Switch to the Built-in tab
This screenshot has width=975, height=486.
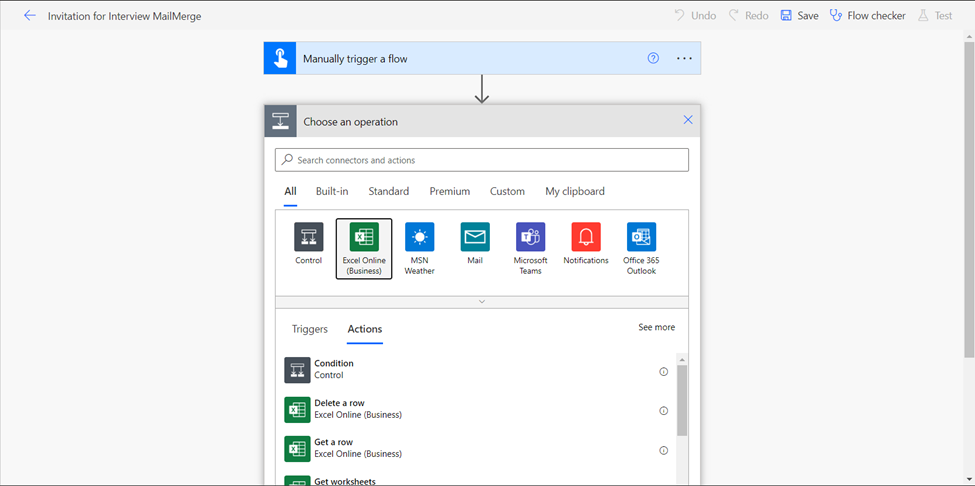(332, 191)
